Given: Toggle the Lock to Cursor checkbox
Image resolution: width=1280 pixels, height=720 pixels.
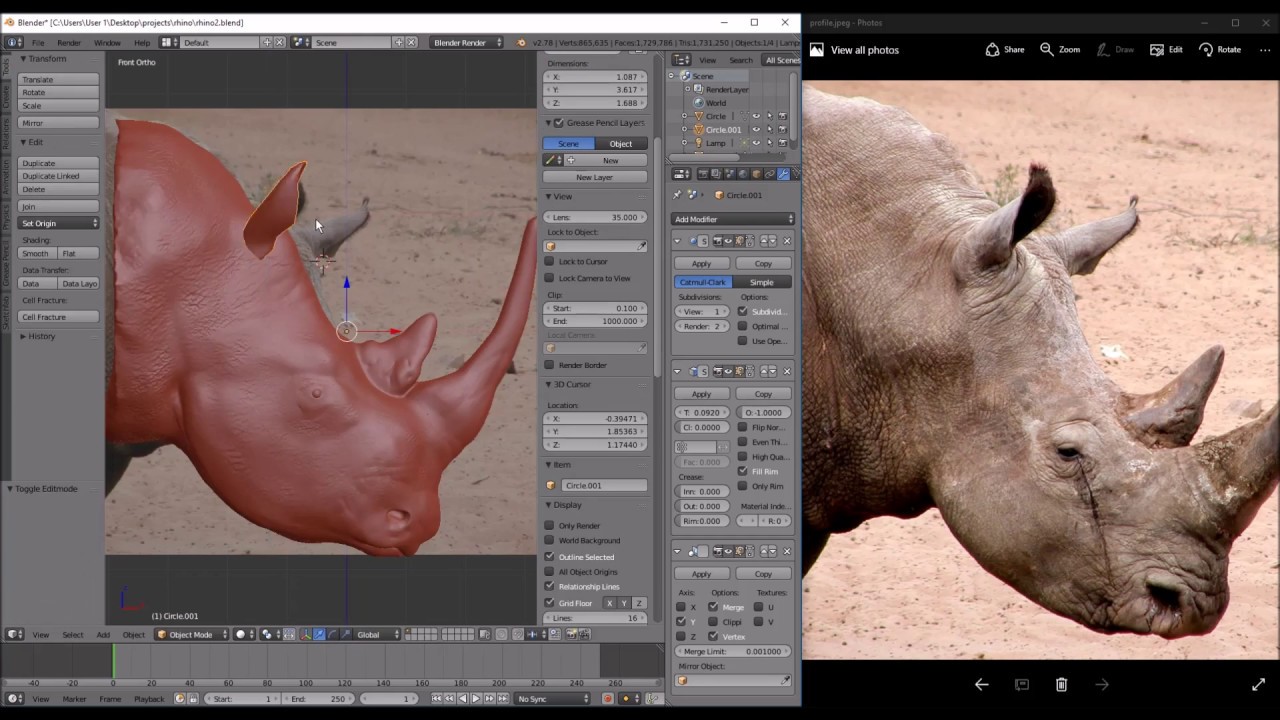Looking at the screenshot, I should [549, 261].
